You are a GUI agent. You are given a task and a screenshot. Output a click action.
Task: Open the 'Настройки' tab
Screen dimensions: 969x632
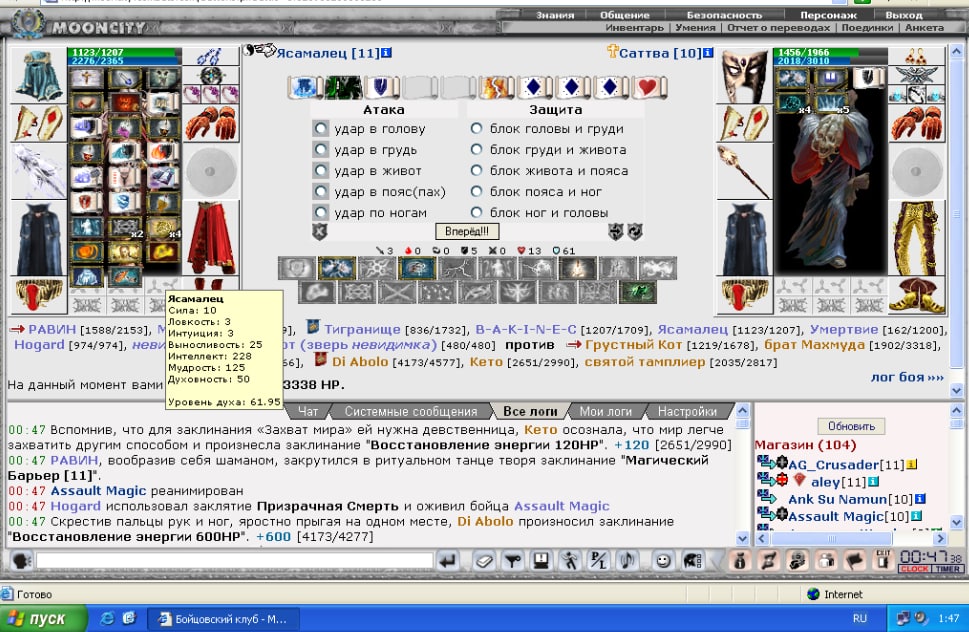(x=687, y=411)
